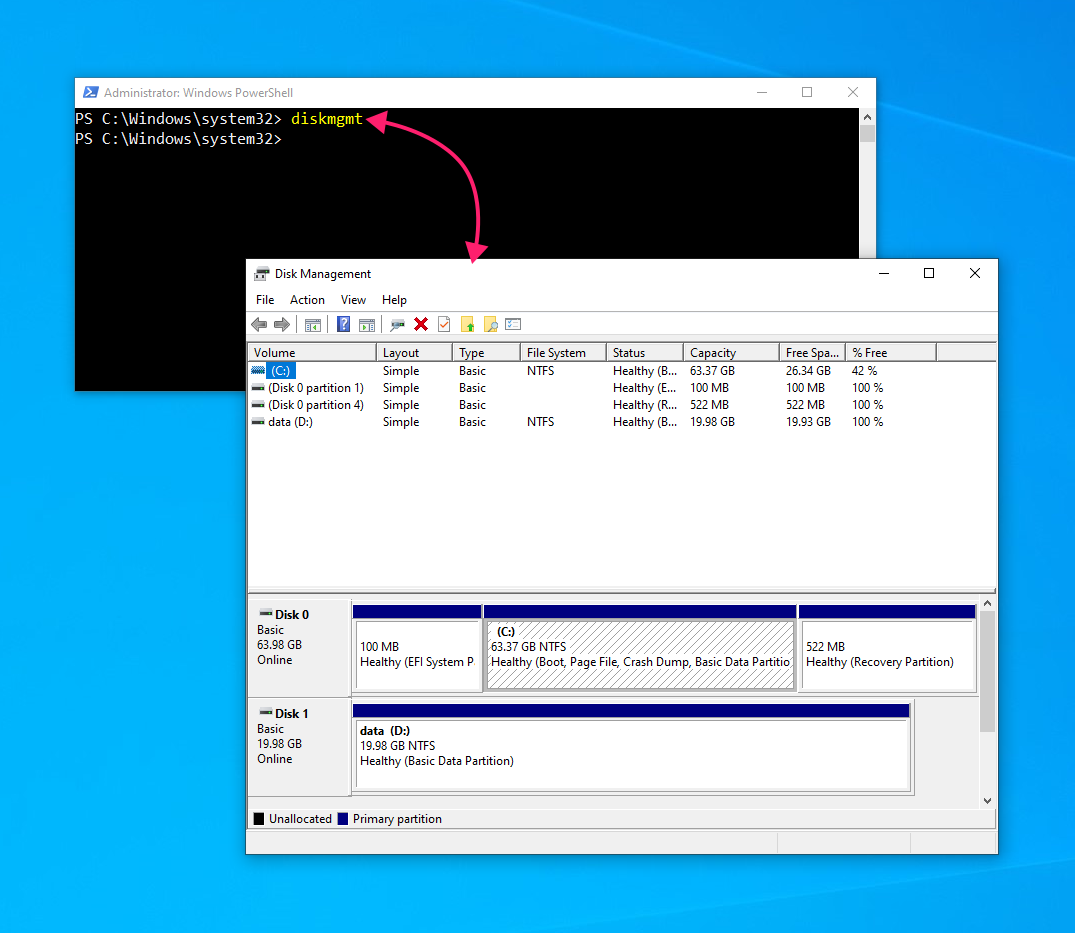Click the graphical view vertical scrollbar thumb

987,672
